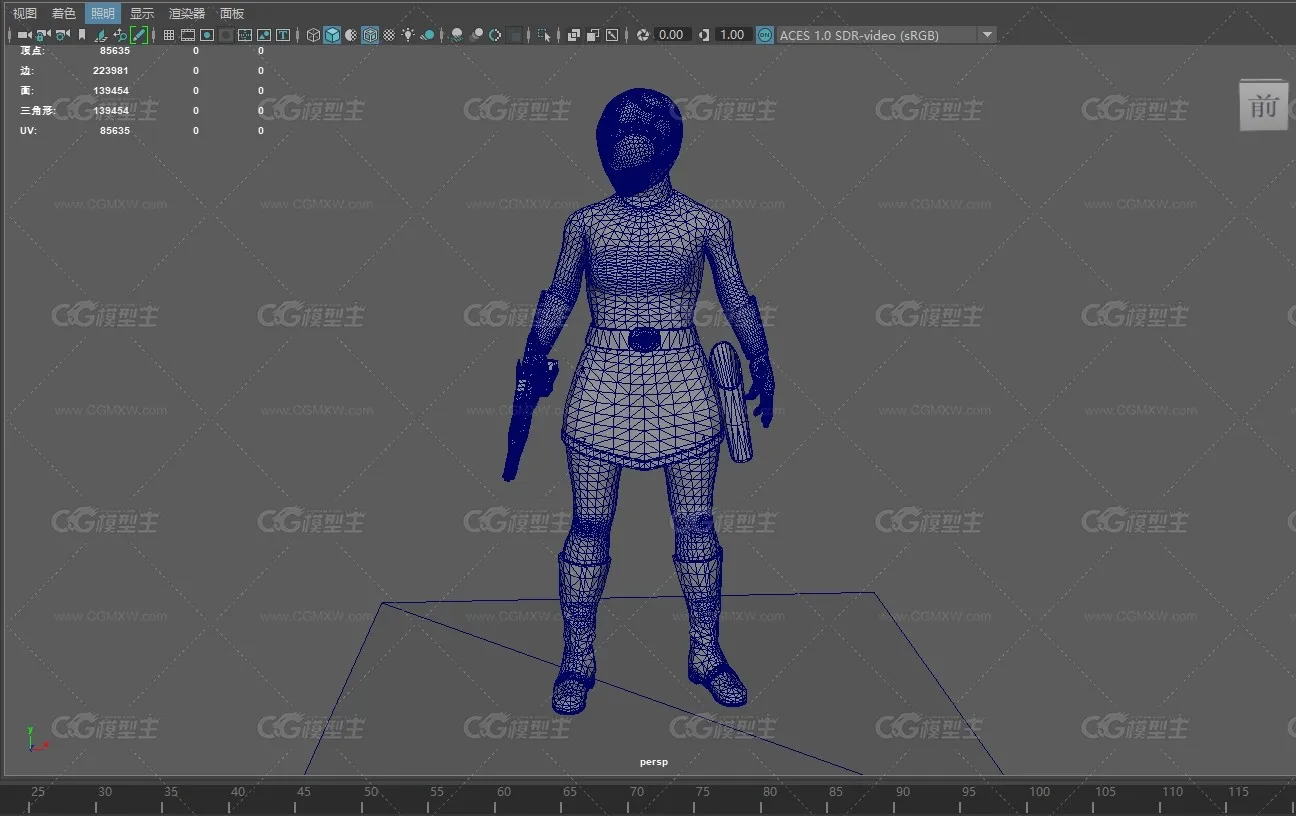Click the Select Camera icon

(24, 35)
